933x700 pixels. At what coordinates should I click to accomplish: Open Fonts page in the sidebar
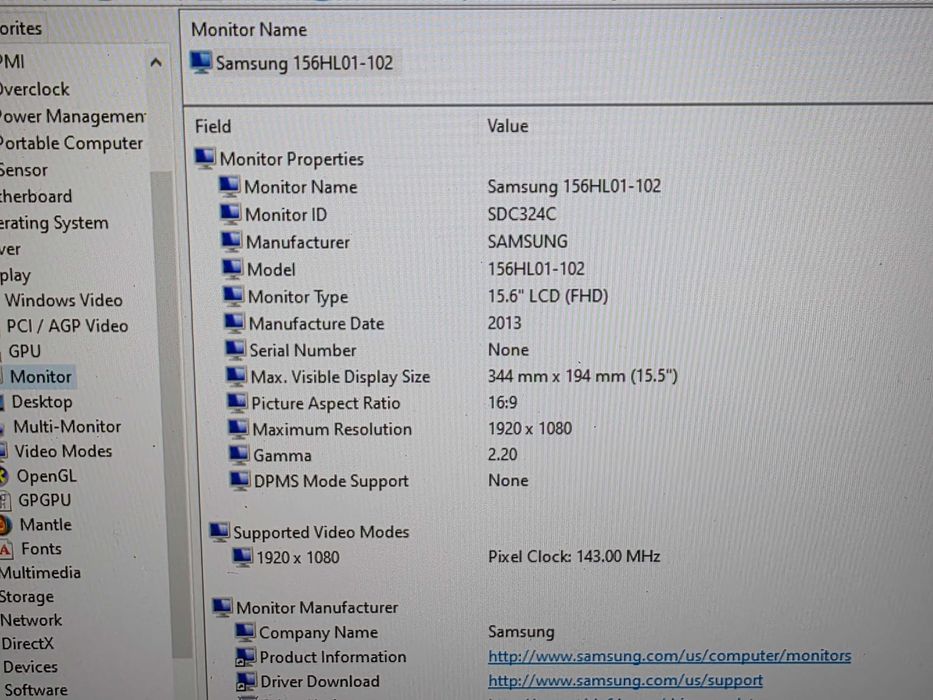point(41,548)
